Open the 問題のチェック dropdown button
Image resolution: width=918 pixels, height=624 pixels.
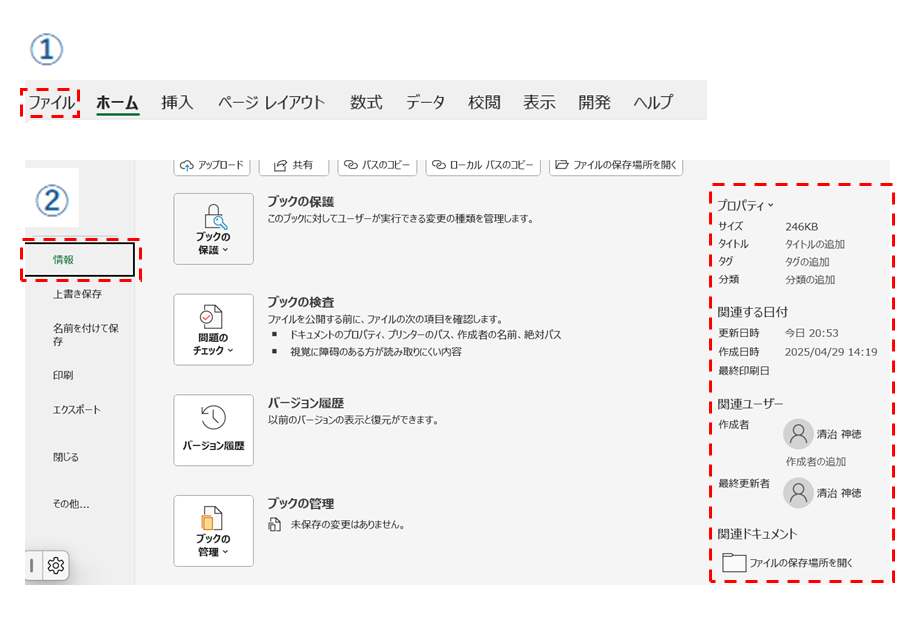click(213, 330)
